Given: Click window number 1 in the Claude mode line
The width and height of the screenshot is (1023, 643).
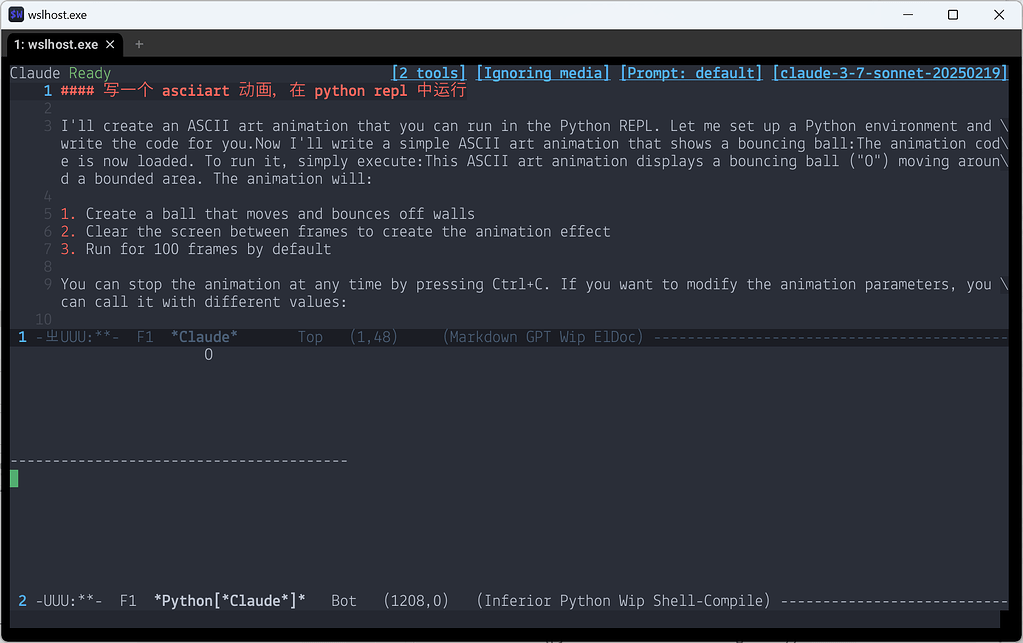Looking at the screenshot, I should pos(22,337).
